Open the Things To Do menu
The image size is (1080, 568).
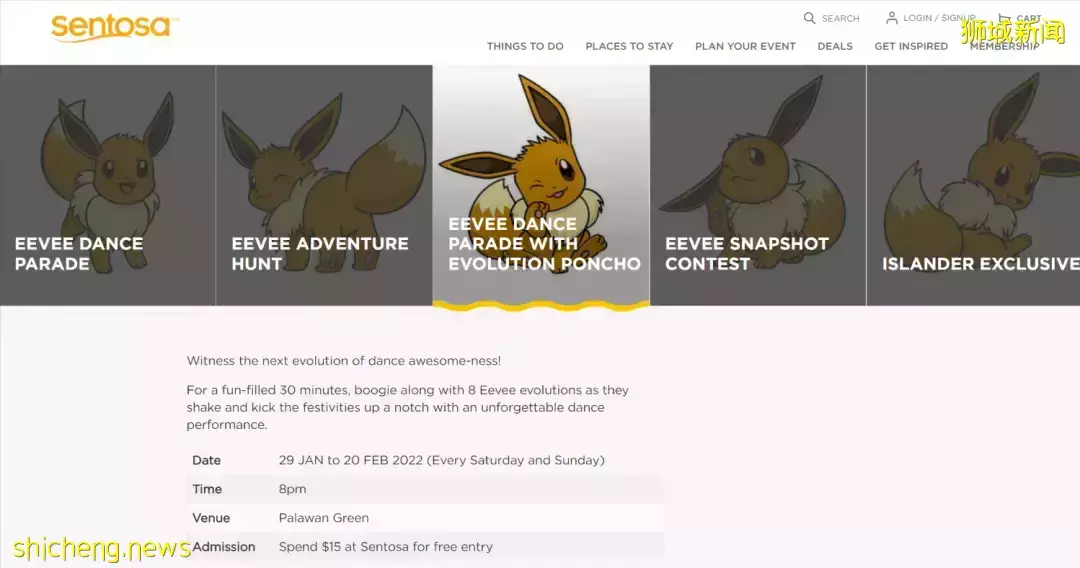(525, 46)
